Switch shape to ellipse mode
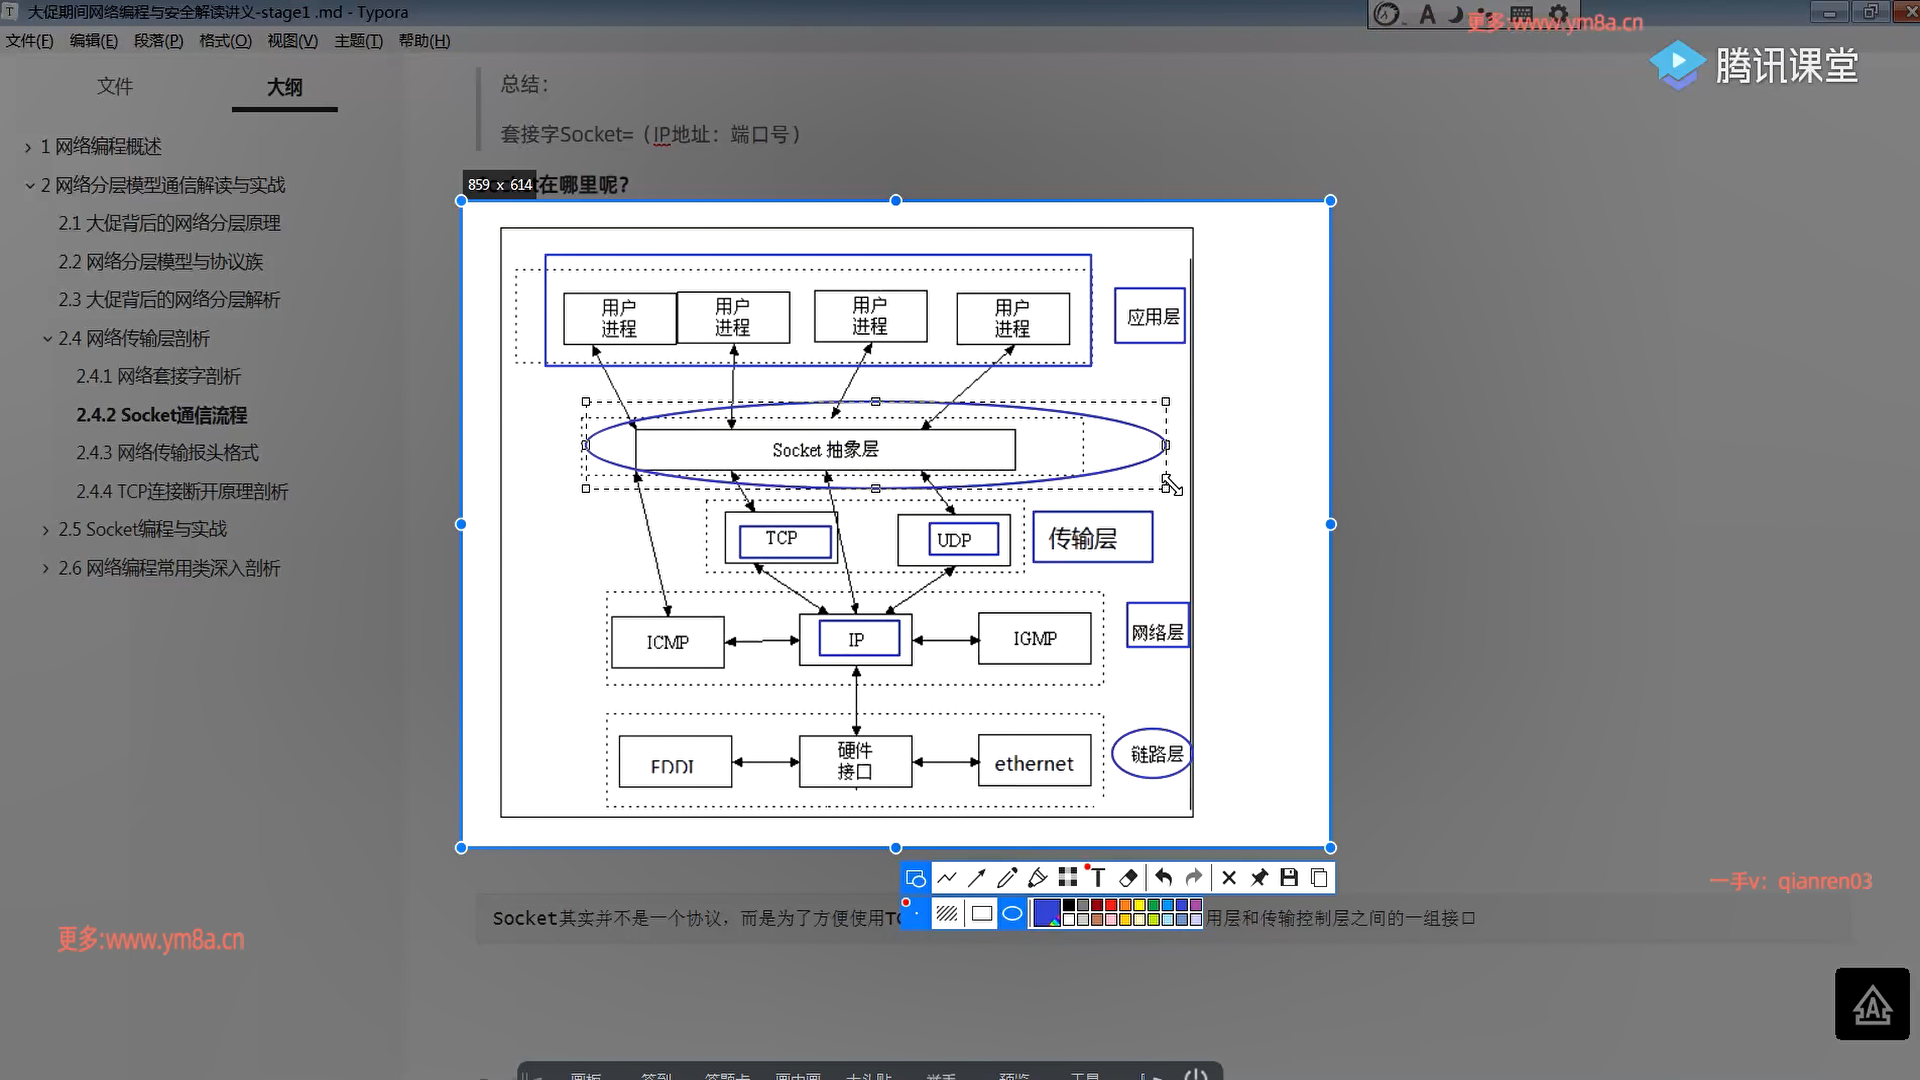The width and height of the screenshot is (1920, 1080). coord(1012,913)
